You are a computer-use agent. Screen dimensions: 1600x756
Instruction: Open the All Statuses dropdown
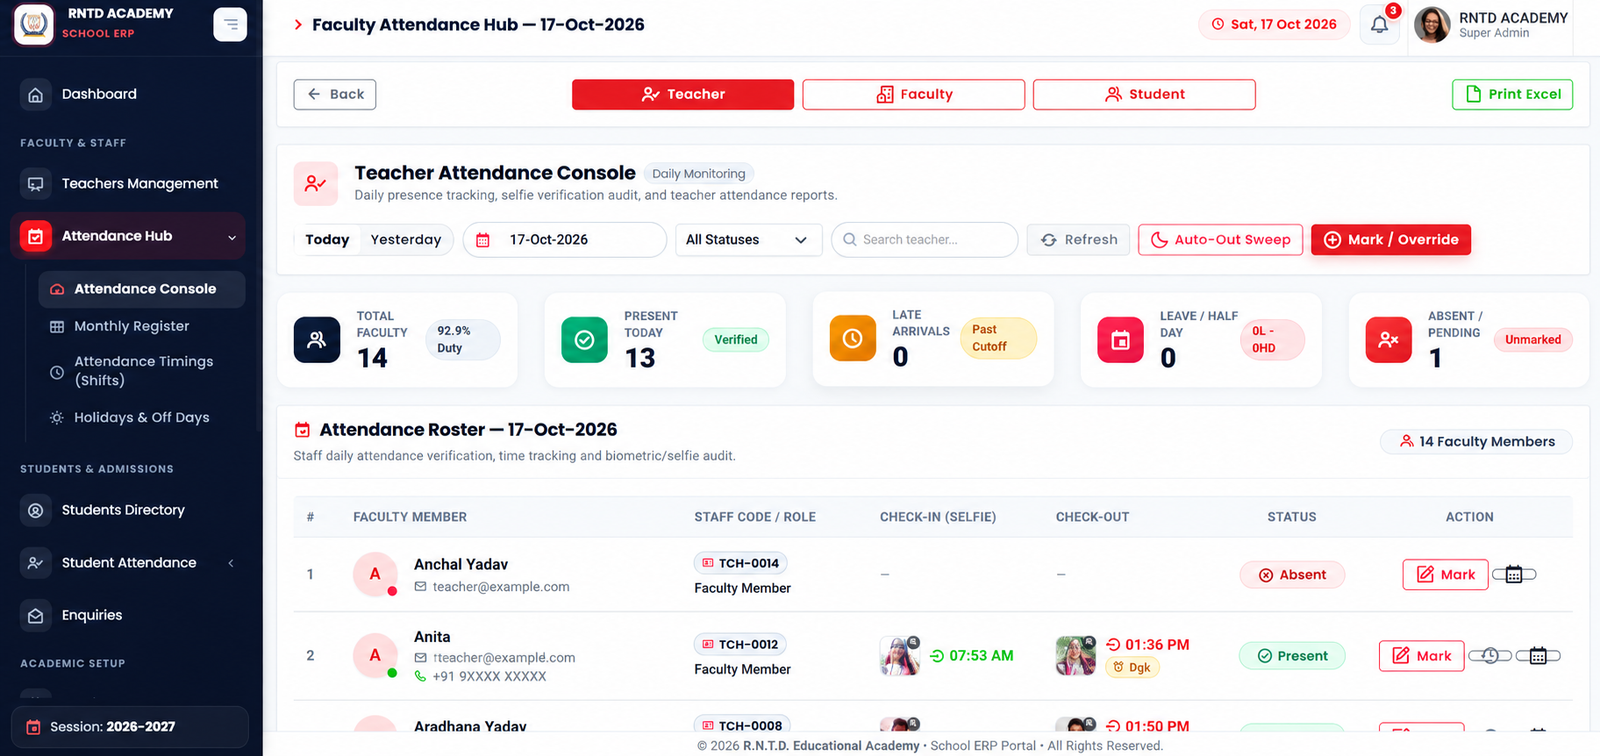tap(748, 240)
